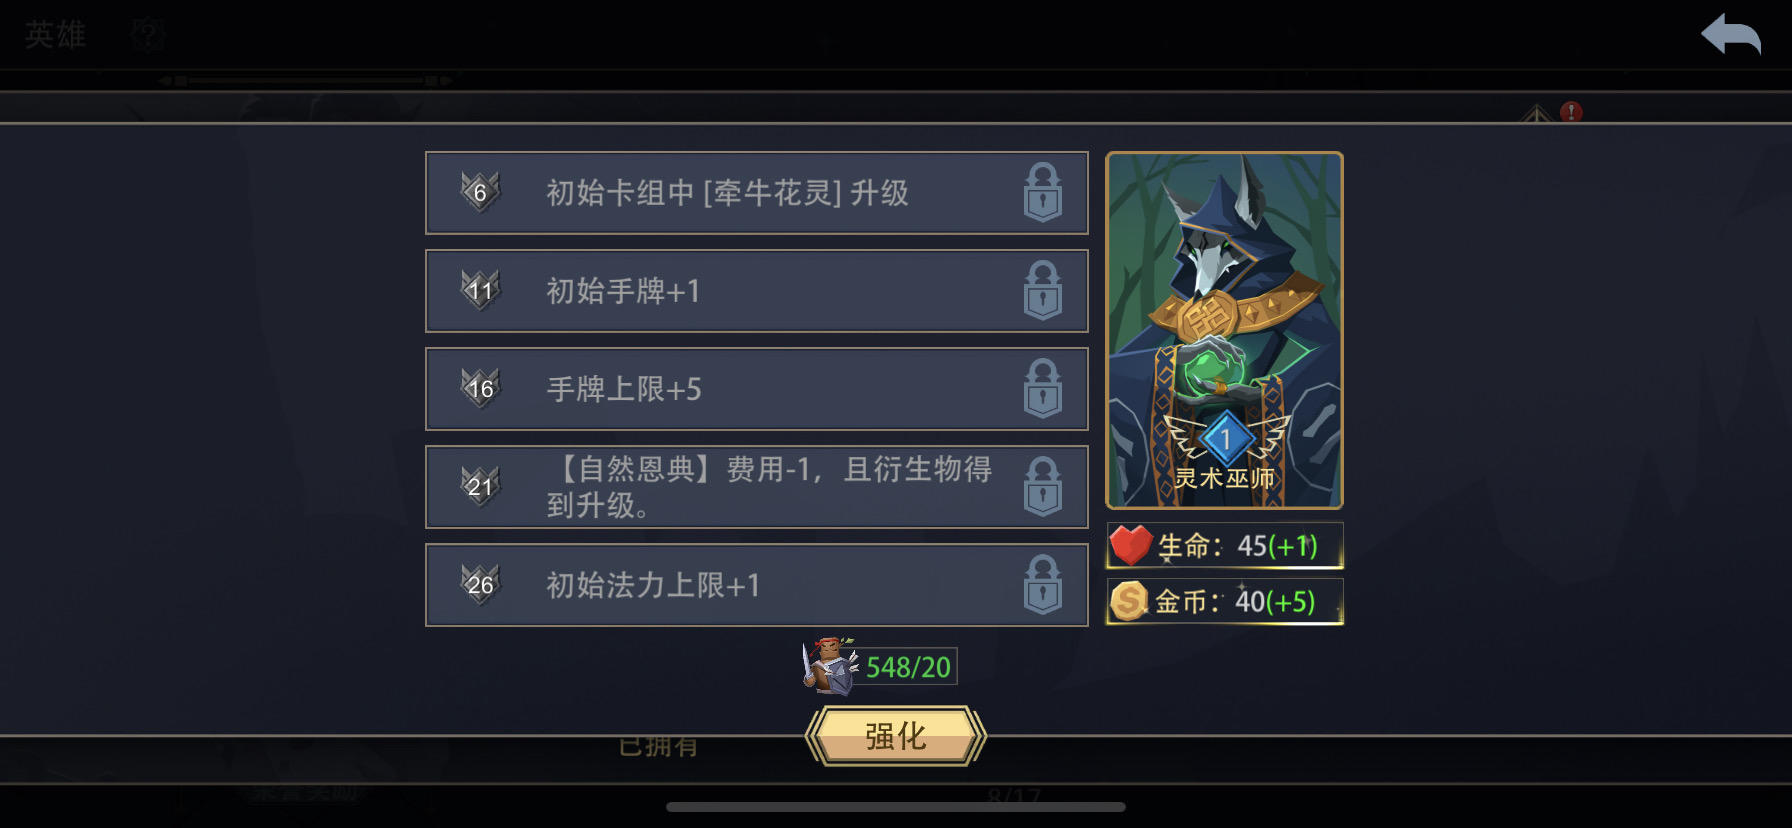Click the level 21 badge icon
The width and height of the screenshot is (1792, 828).
tap(480, 486)
